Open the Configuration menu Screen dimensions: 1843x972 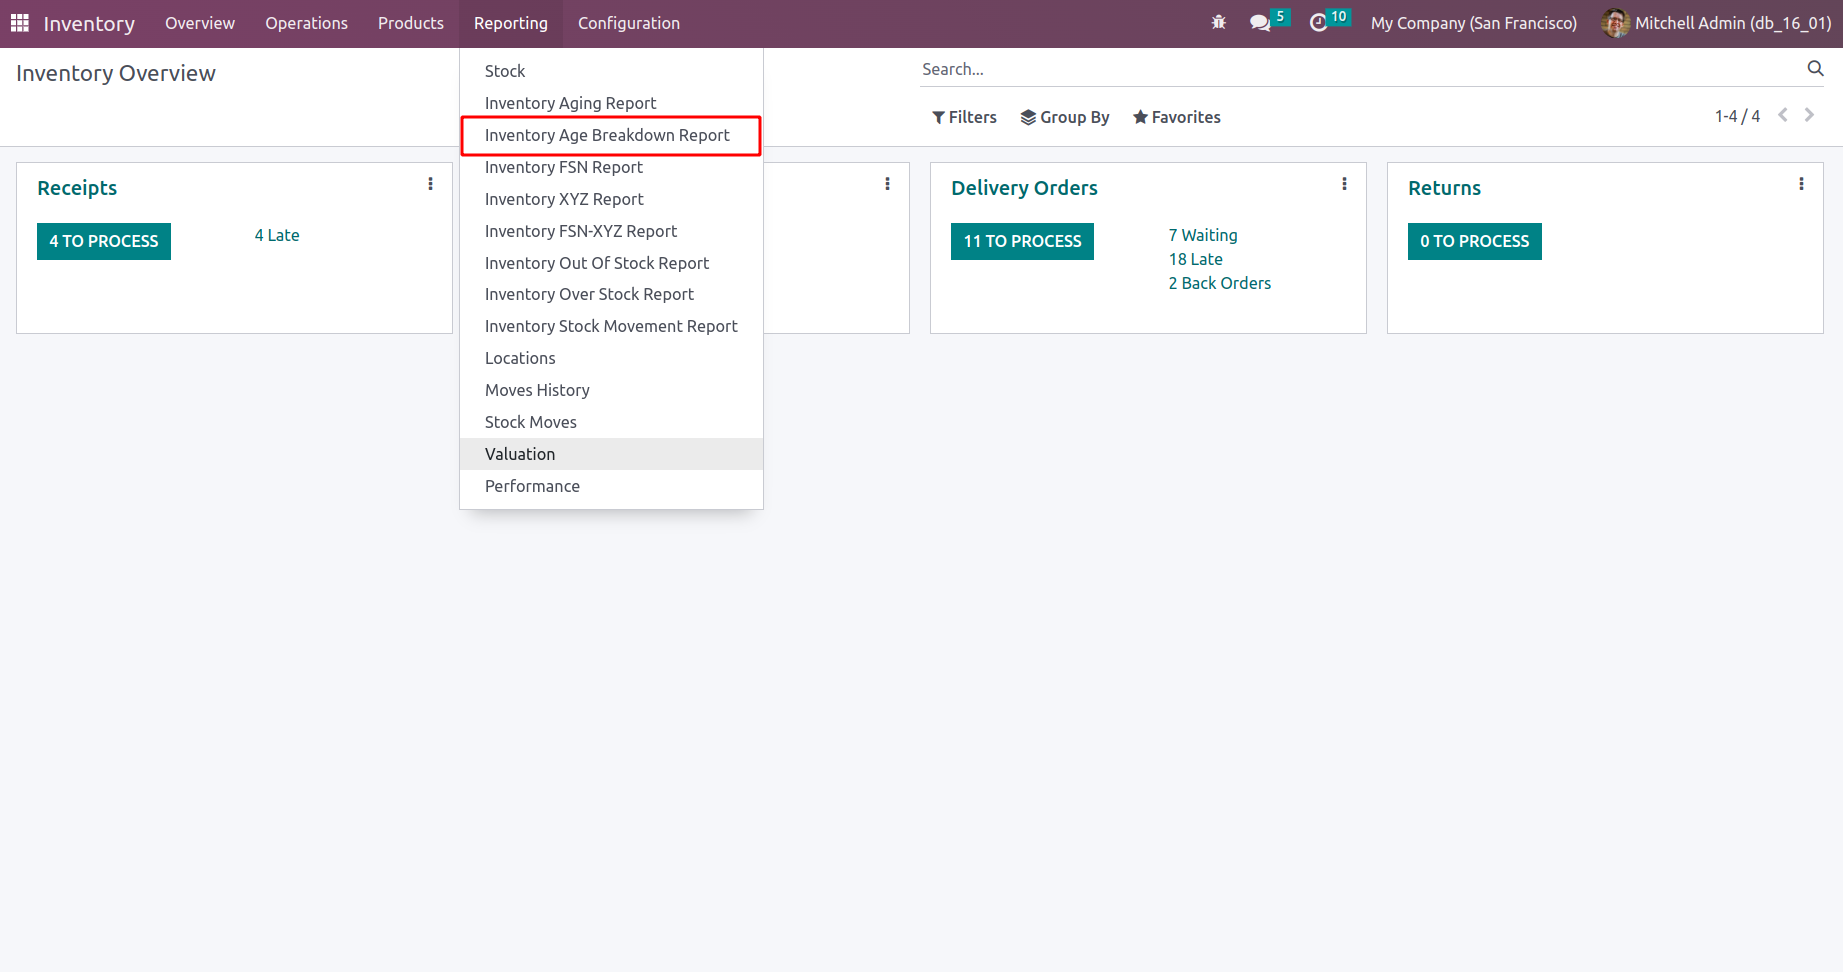point(628,23)
